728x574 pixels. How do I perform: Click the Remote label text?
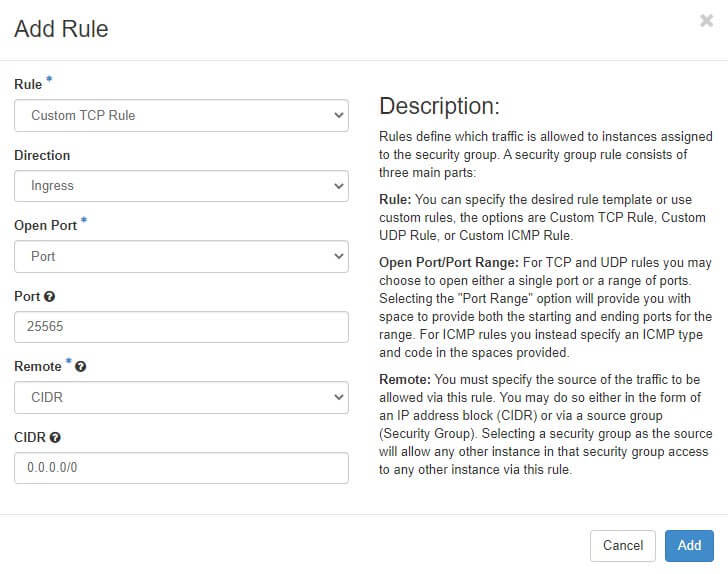(x=38, y=367)
